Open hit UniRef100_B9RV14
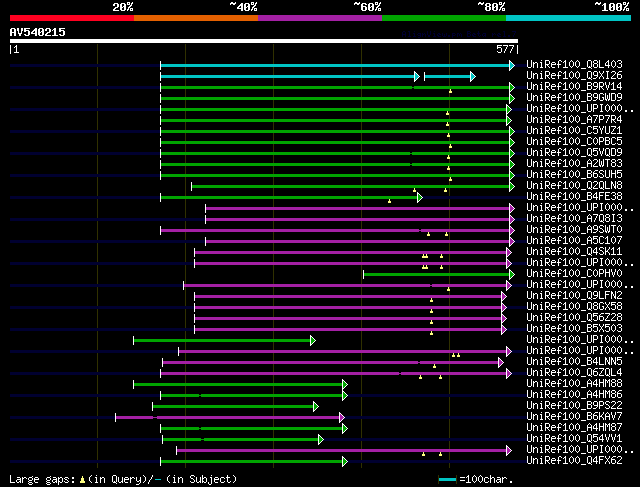 tap(574, 87)
